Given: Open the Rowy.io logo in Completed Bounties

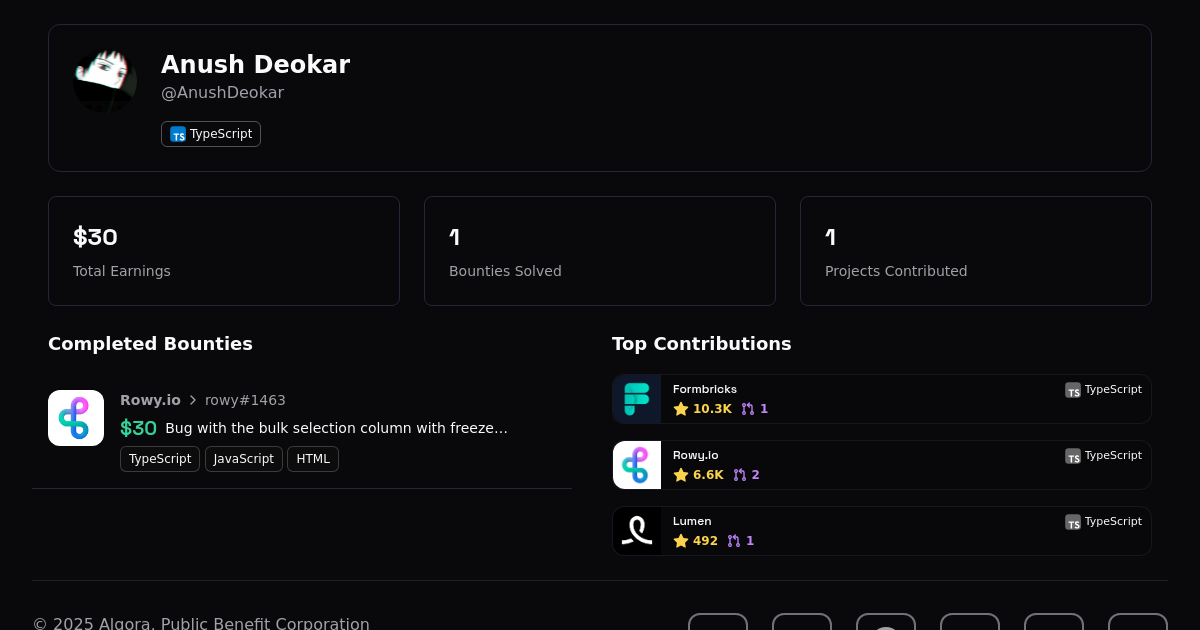Looking at the screenshot, I should pyautogui.click(x=76, y=418).
